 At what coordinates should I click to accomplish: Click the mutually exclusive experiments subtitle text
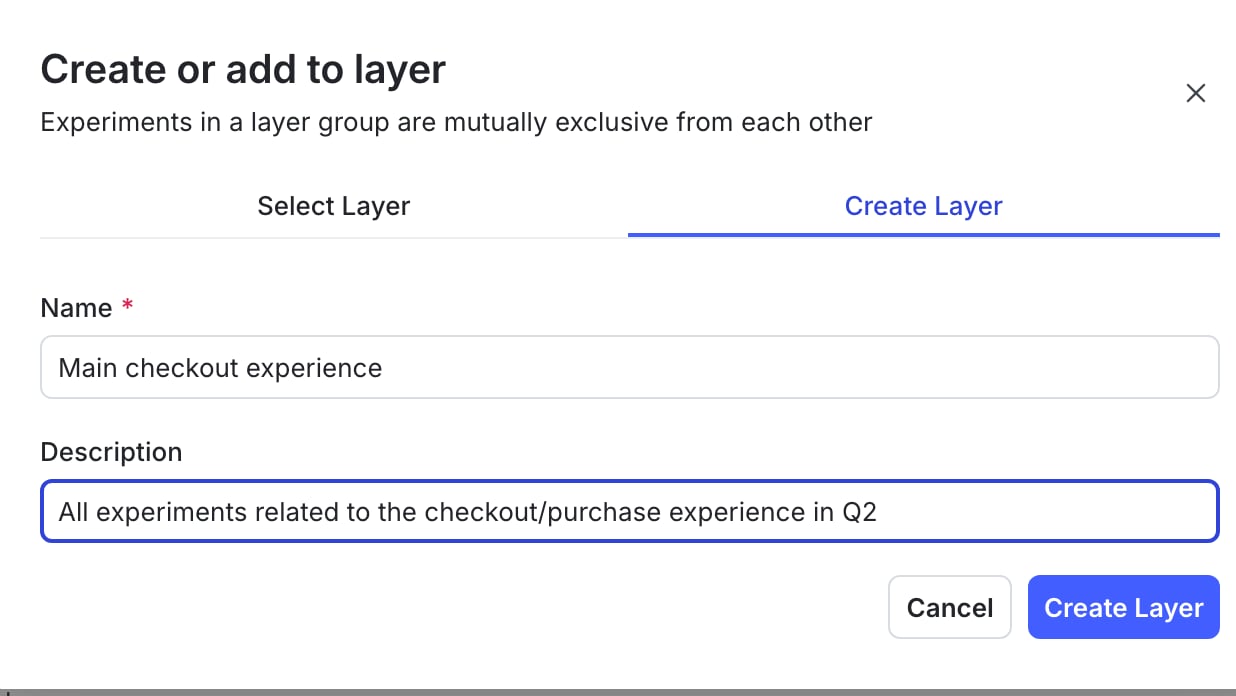[x=456, y=123]
